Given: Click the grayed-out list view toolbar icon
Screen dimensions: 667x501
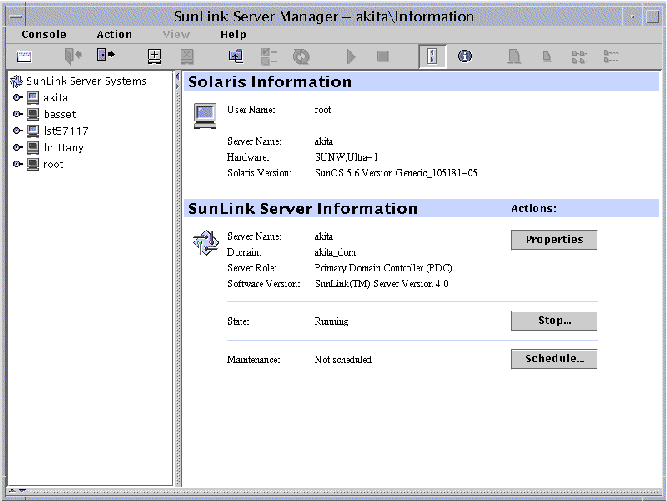Looking at the screenshot, I should click(x=611, y=56).
